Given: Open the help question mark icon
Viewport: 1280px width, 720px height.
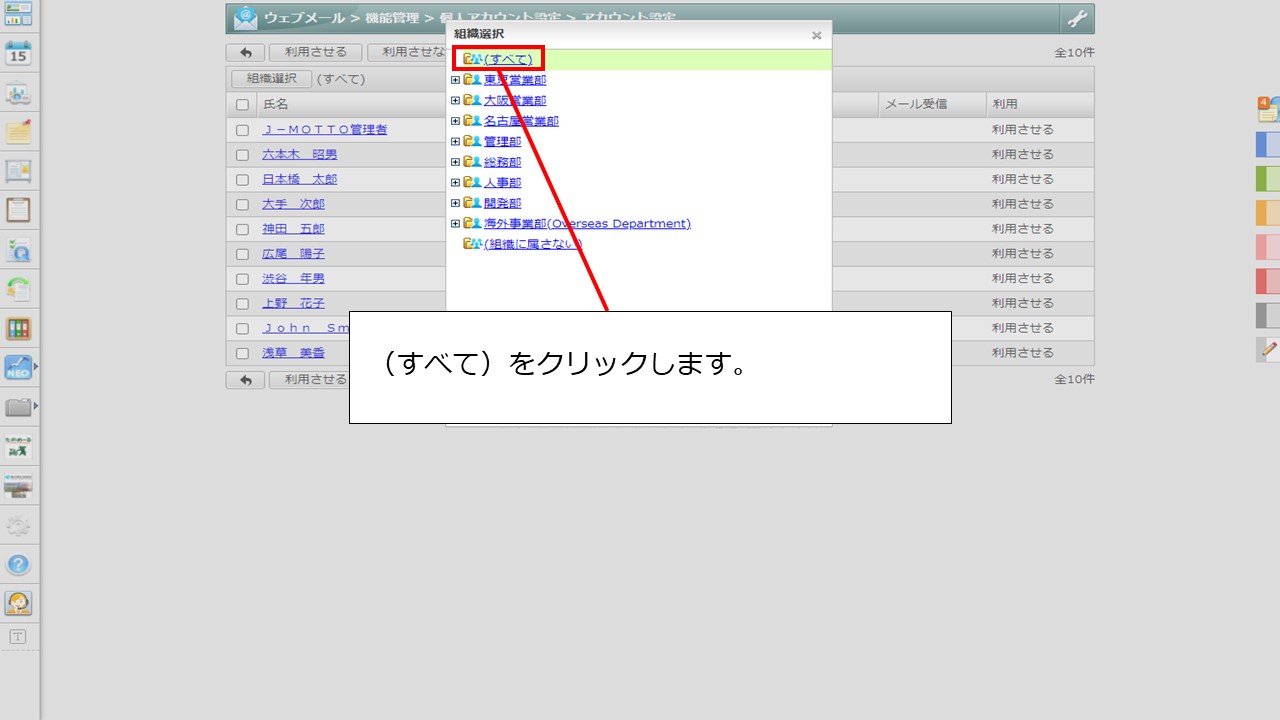Looking at the screenshot, I should click(x=18, y=564).
